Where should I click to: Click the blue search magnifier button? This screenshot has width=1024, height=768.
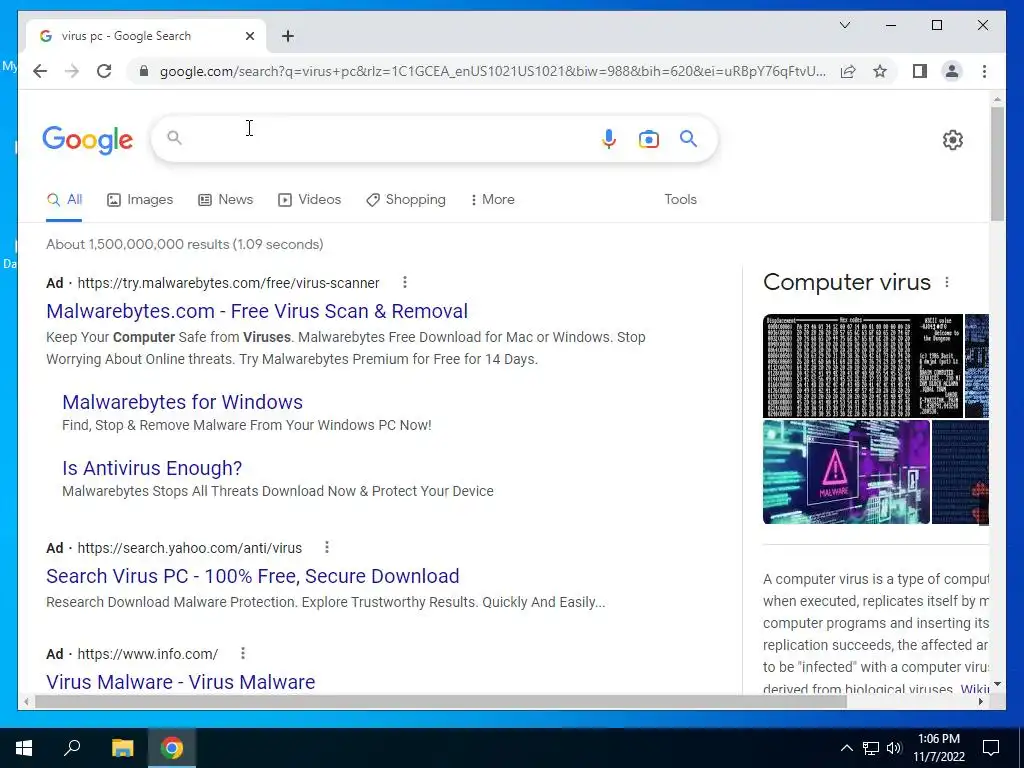tap(688, 138)
